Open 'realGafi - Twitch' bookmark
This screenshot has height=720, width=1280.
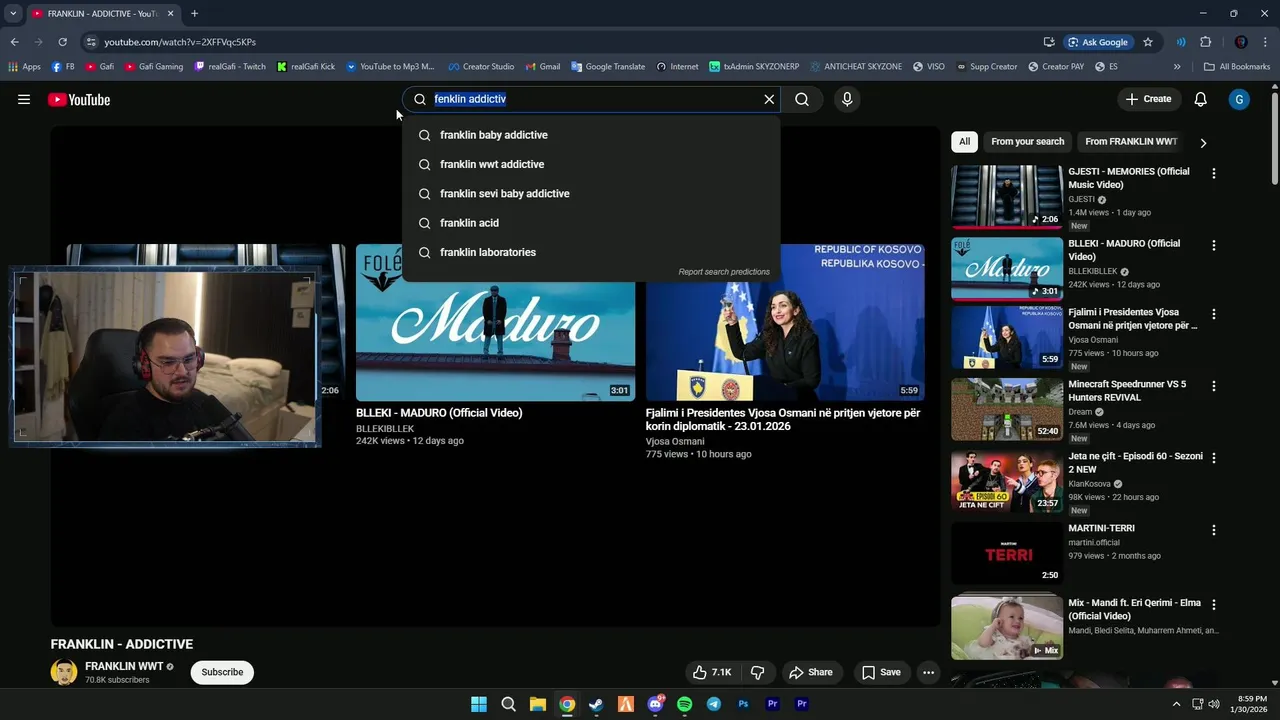click(x=230, y=67)
